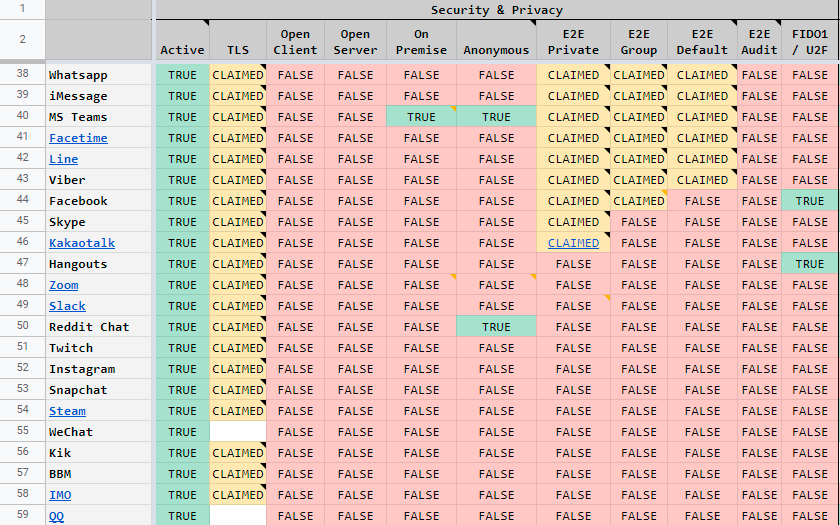Screen dimensions: 840x525
Task: Select the E2E Default column header
Action: [x=702, y=42]
